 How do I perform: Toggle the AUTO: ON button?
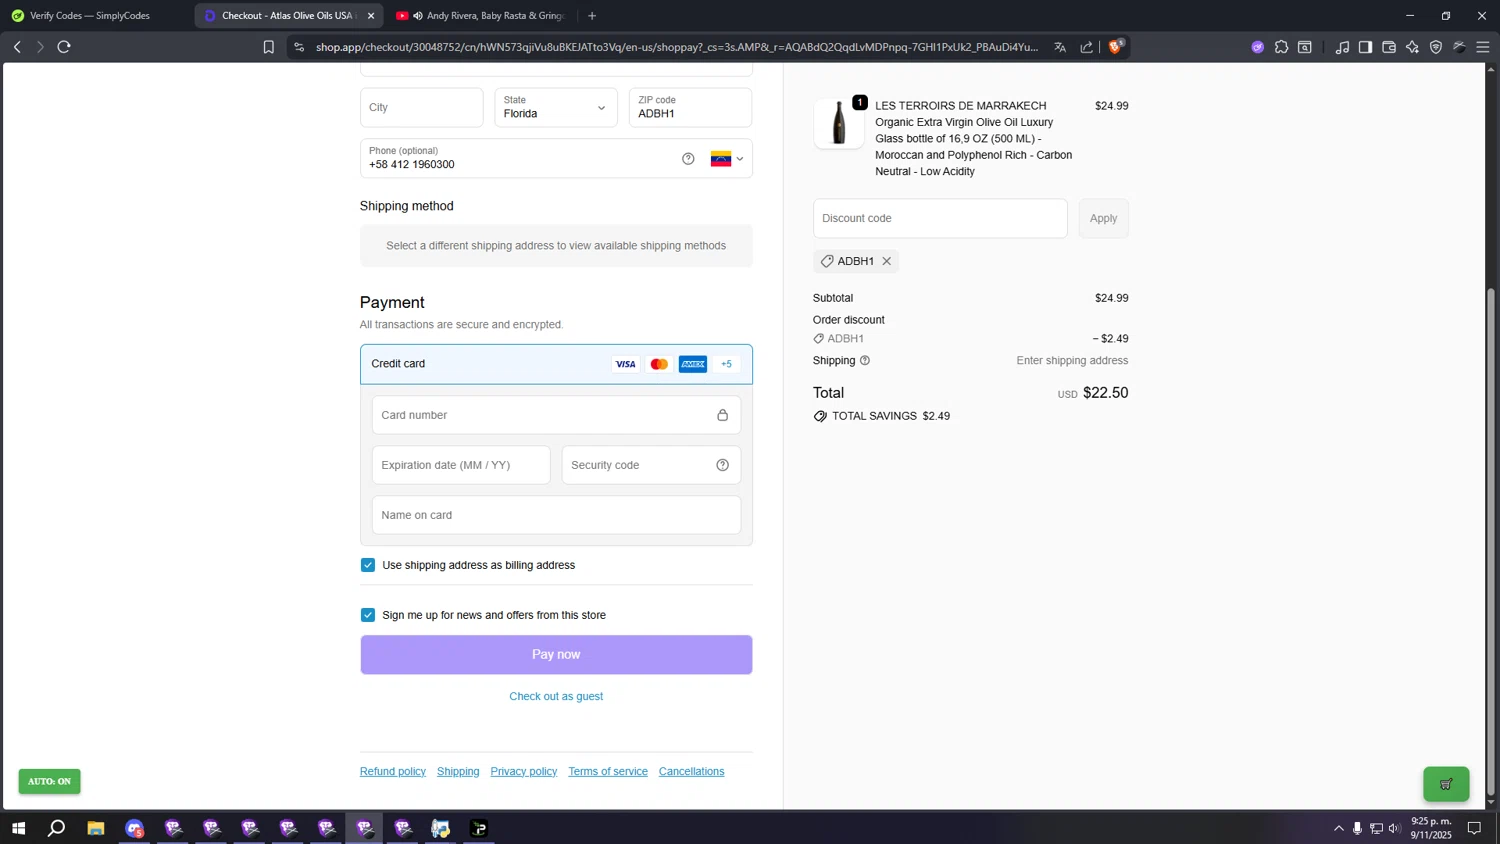(x=49, y=781)
